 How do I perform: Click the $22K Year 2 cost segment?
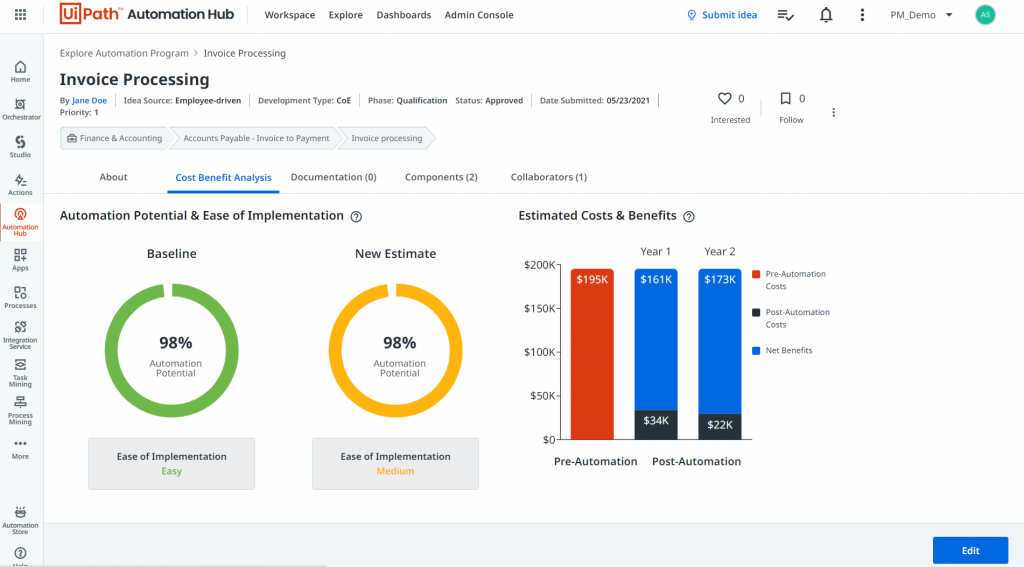720,427
